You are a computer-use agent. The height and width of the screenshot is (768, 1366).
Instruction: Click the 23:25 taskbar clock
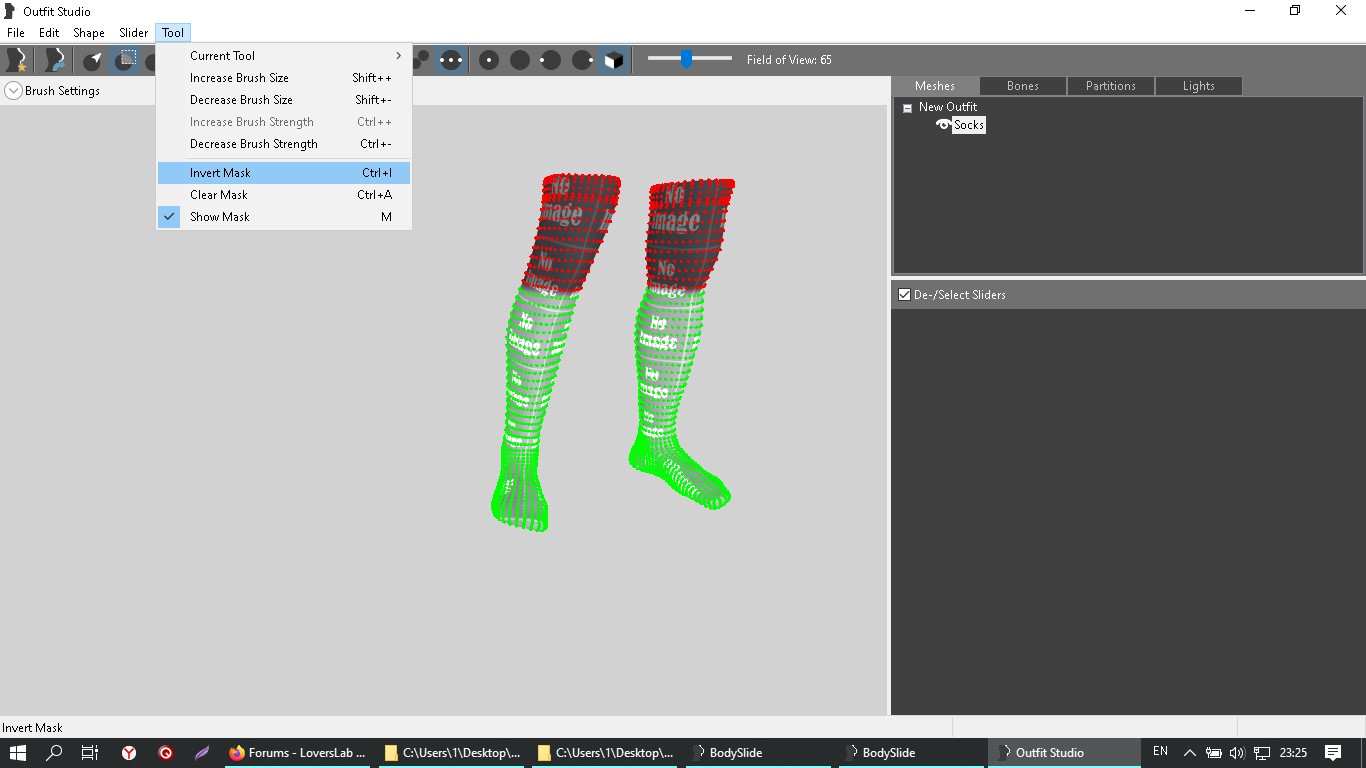pyautogui.click(x=1293, y=753)
